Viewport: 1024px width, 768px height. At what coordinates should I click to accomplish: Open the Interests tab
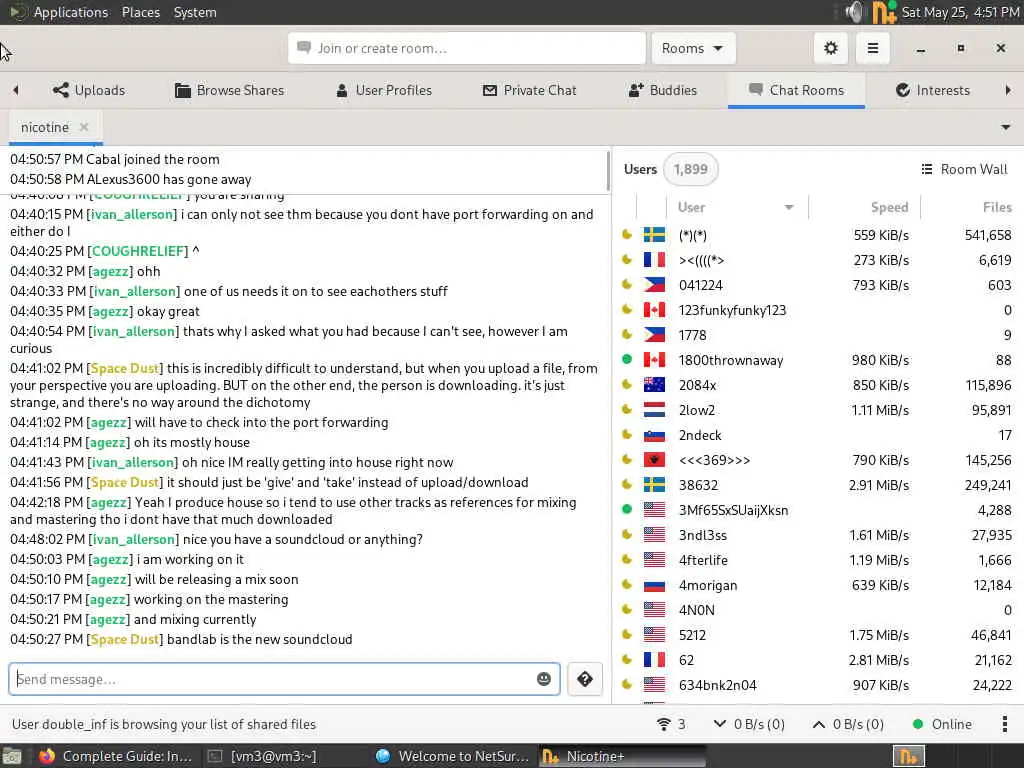pyautogui.click(x=933, y=90)
